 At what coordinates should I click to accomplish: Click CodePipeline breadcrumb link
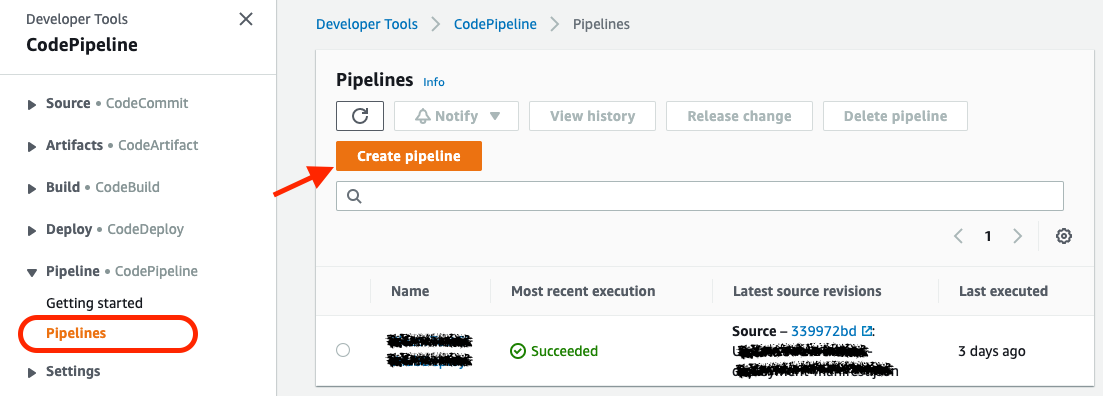pos(495,24)
